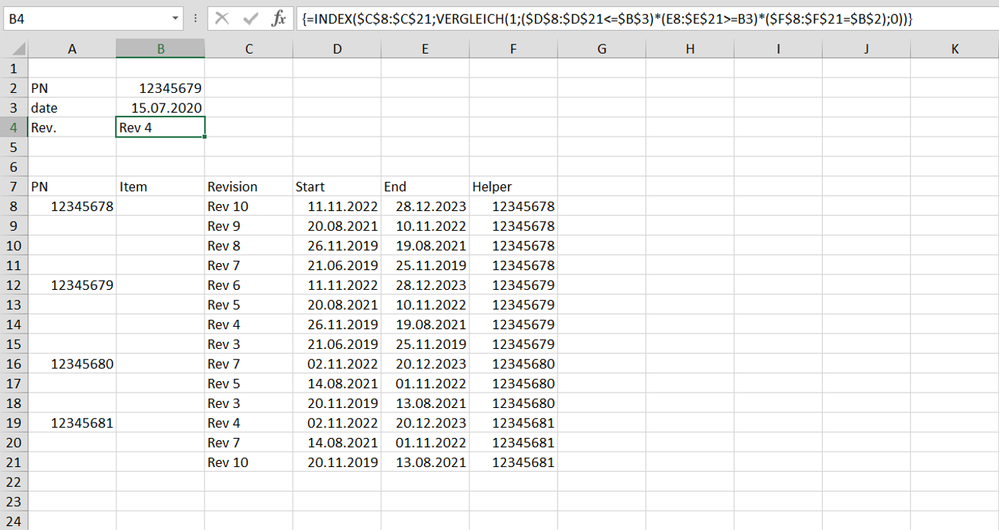Click cell B2 containing 12345679
The image size is (999, 530).
161,88
